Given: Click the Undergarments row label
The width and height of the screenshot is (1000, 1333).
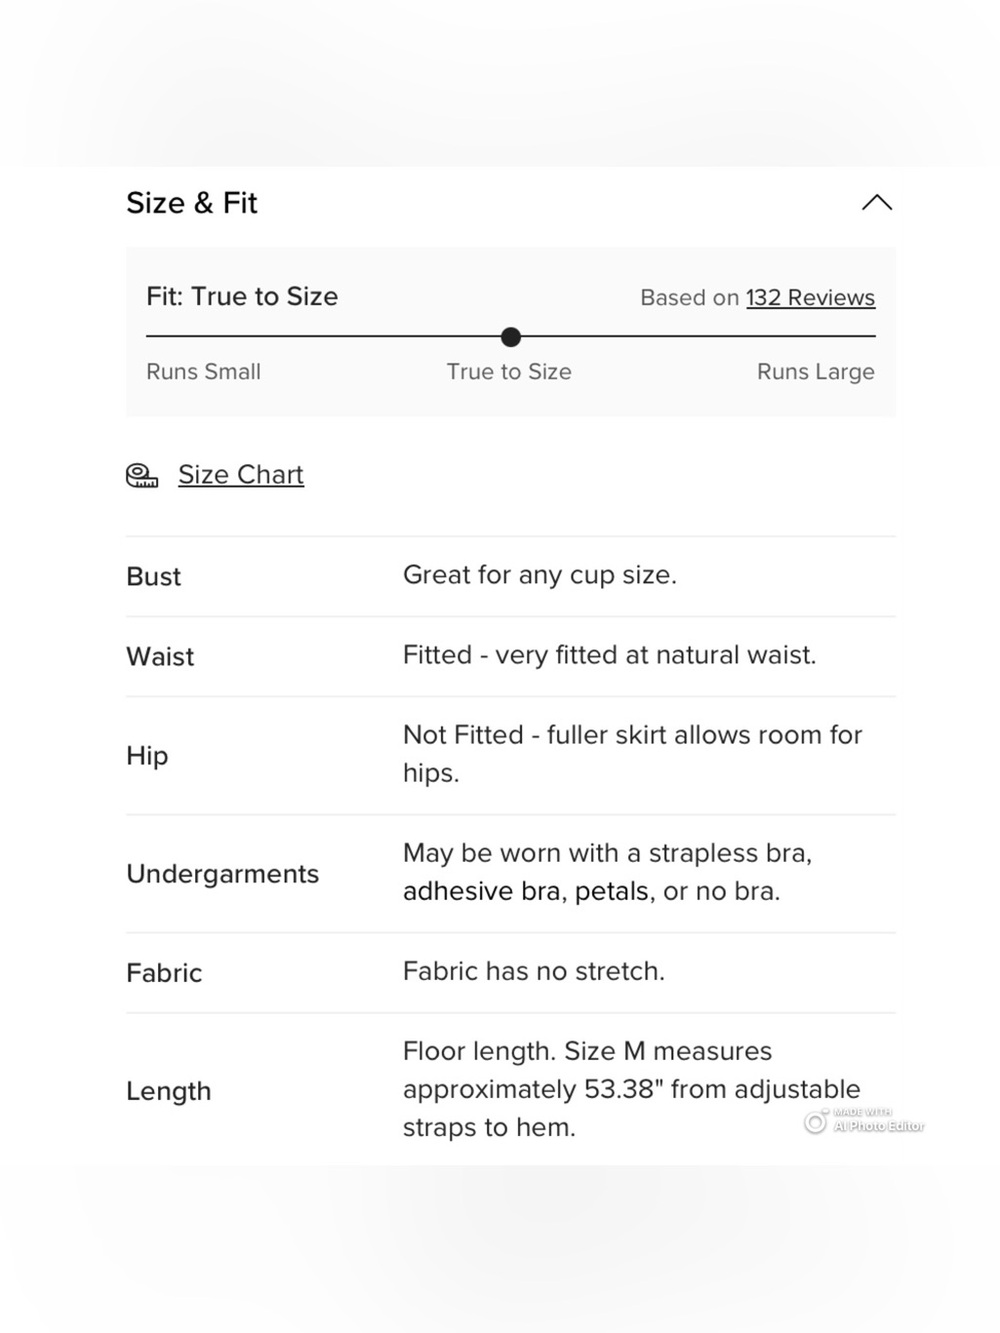Looking at the screenshot, I should (223, 874).
